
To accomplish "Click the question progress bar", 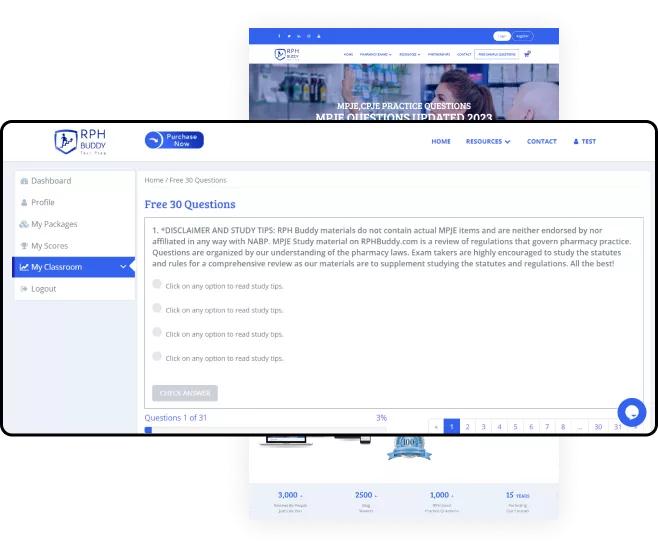I will coord(265,430).
